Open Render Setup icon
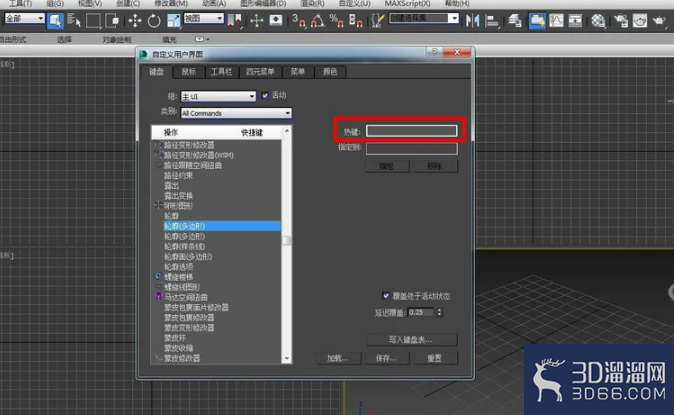Viewport: 674px width, 415px height. coord(621,20)
